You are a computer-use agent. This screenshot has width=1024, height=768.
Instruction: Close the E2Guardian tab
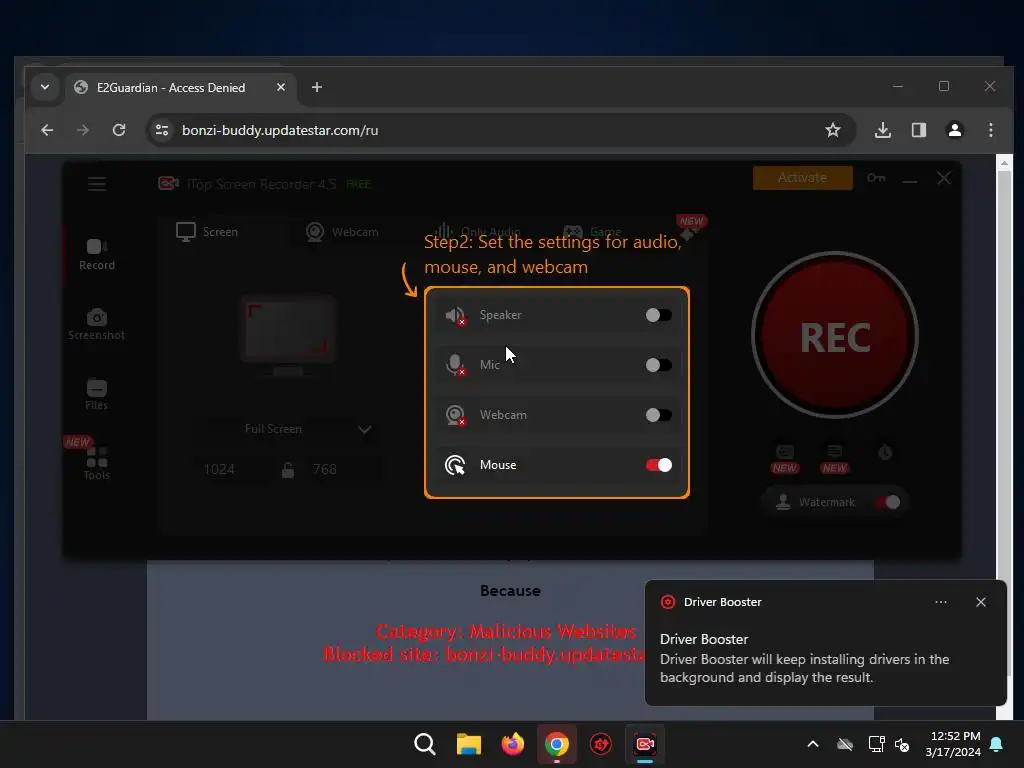(281, 87)
